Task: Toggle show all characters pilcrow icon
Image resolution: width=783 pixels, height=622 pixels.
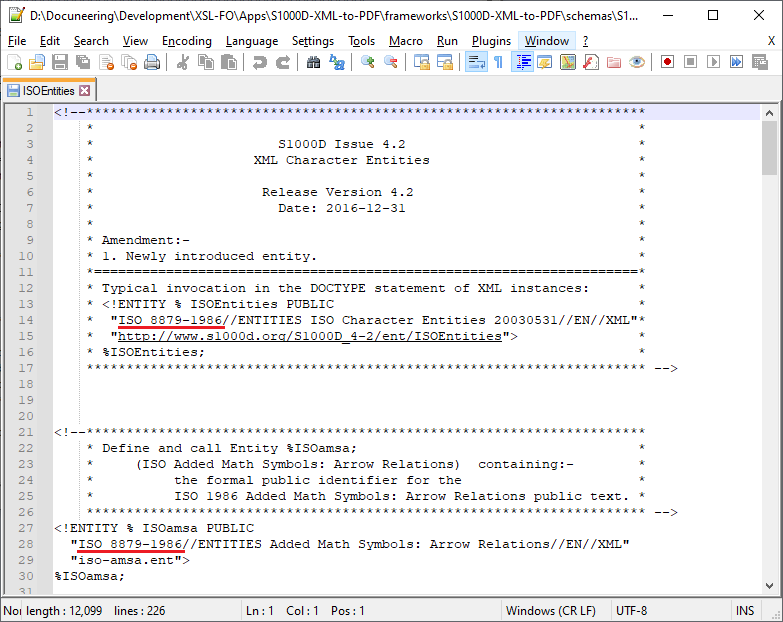Action: coord(498,62)
